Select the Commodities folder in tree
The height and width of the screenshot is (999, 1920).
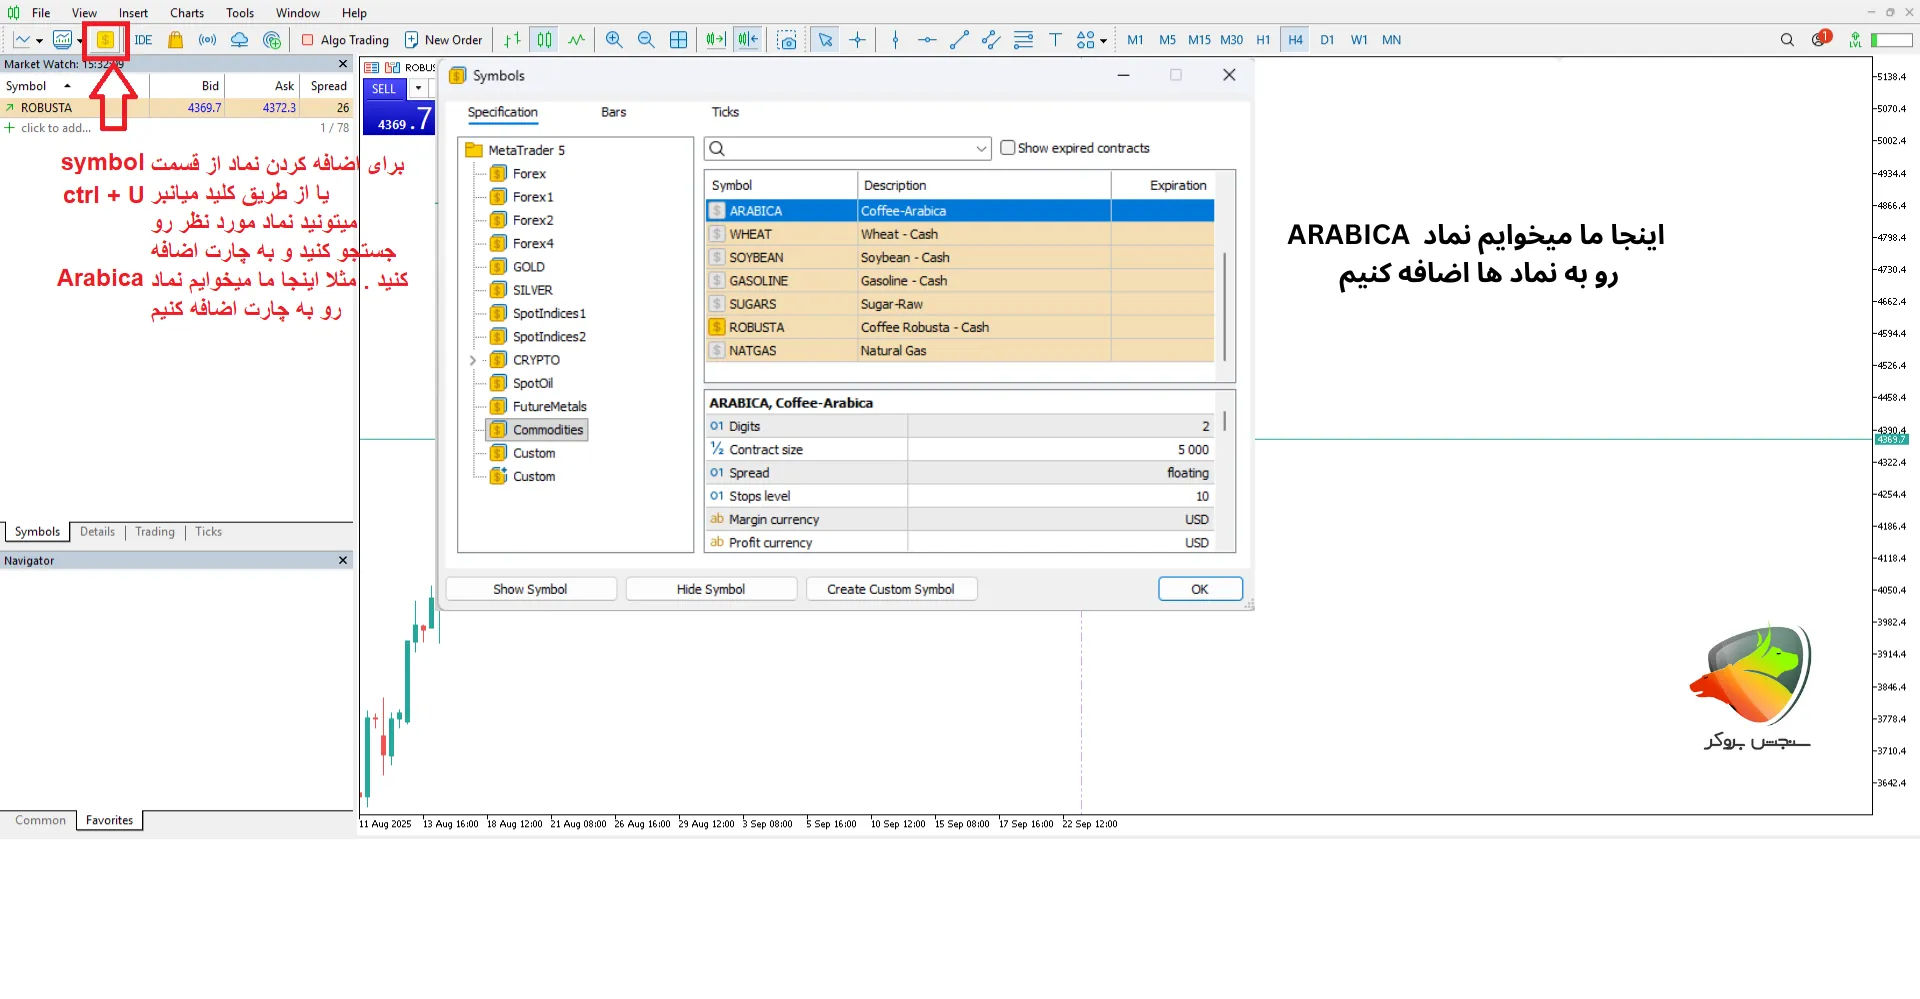[547, 430]
